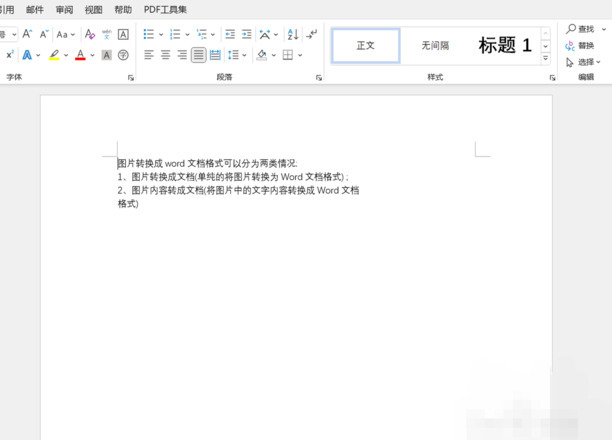The height and width of the screenshot is (440, 612).
Task: Align text to the left
Action: tap(149, 55)
